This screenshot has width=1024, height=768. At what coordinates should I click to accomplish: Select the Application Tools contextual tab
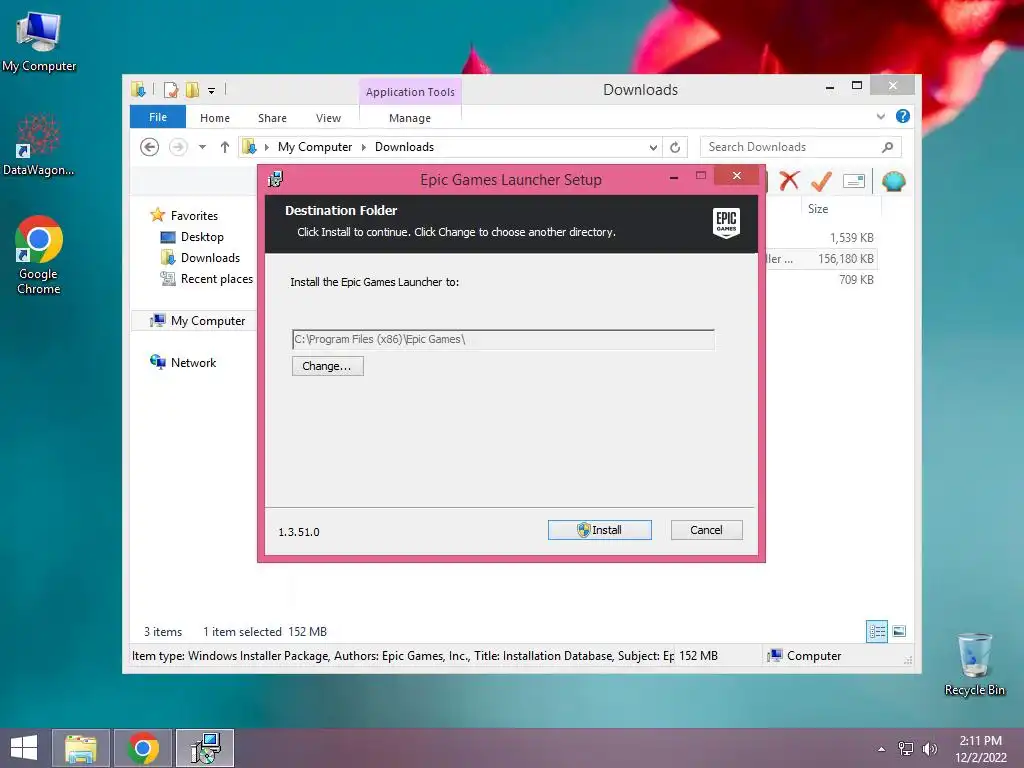410,92
